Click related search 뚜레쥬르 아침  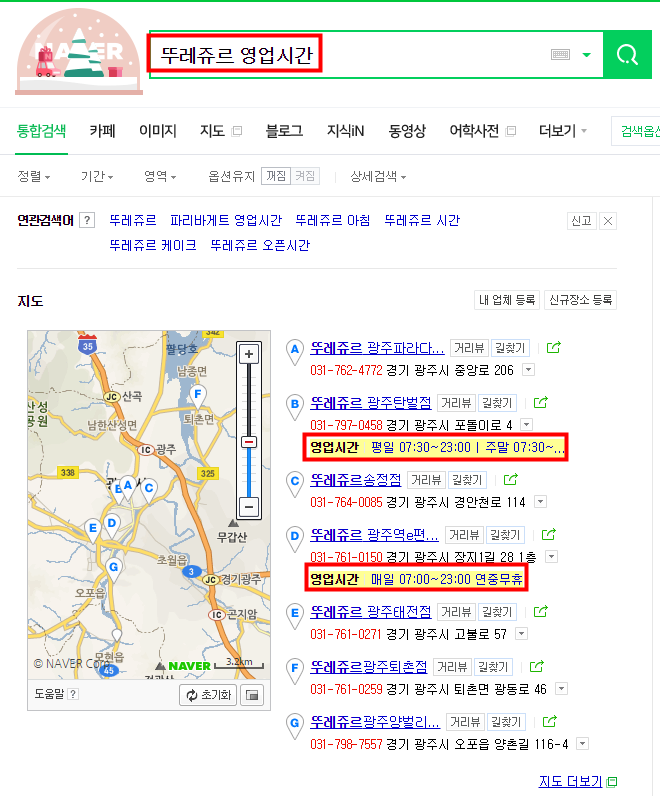click(x=333, y=220)
